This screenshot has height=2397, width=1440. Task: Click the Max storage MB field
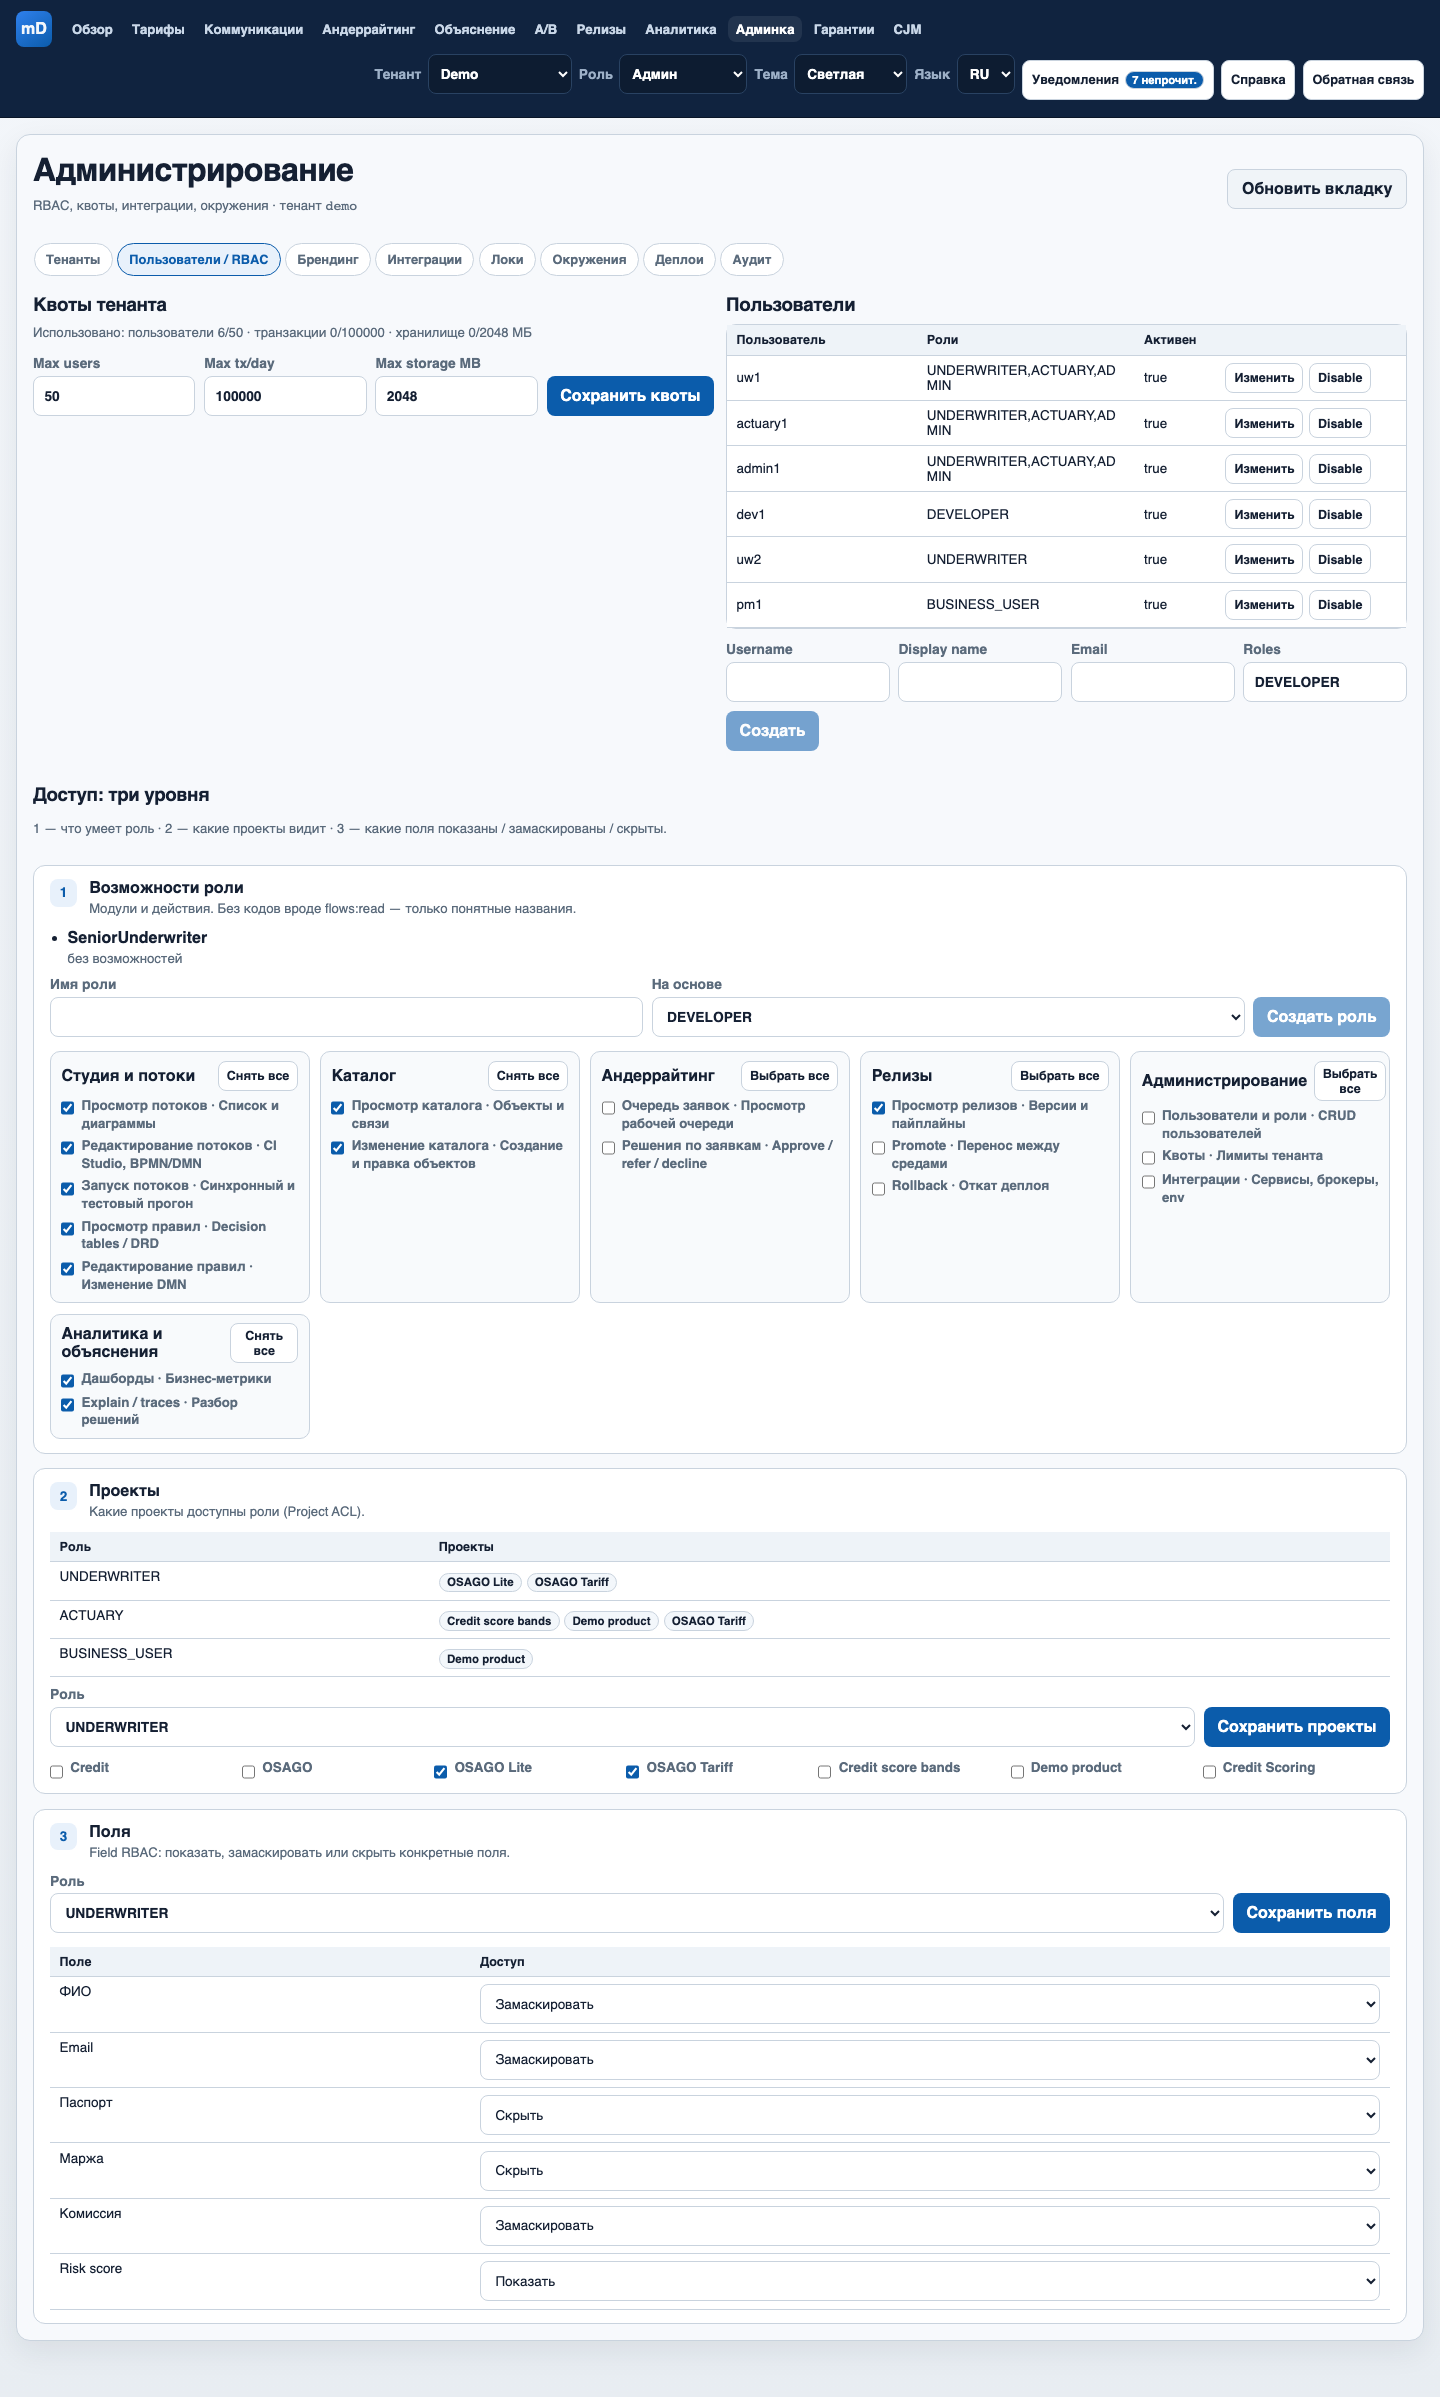[x=456, y=396]
